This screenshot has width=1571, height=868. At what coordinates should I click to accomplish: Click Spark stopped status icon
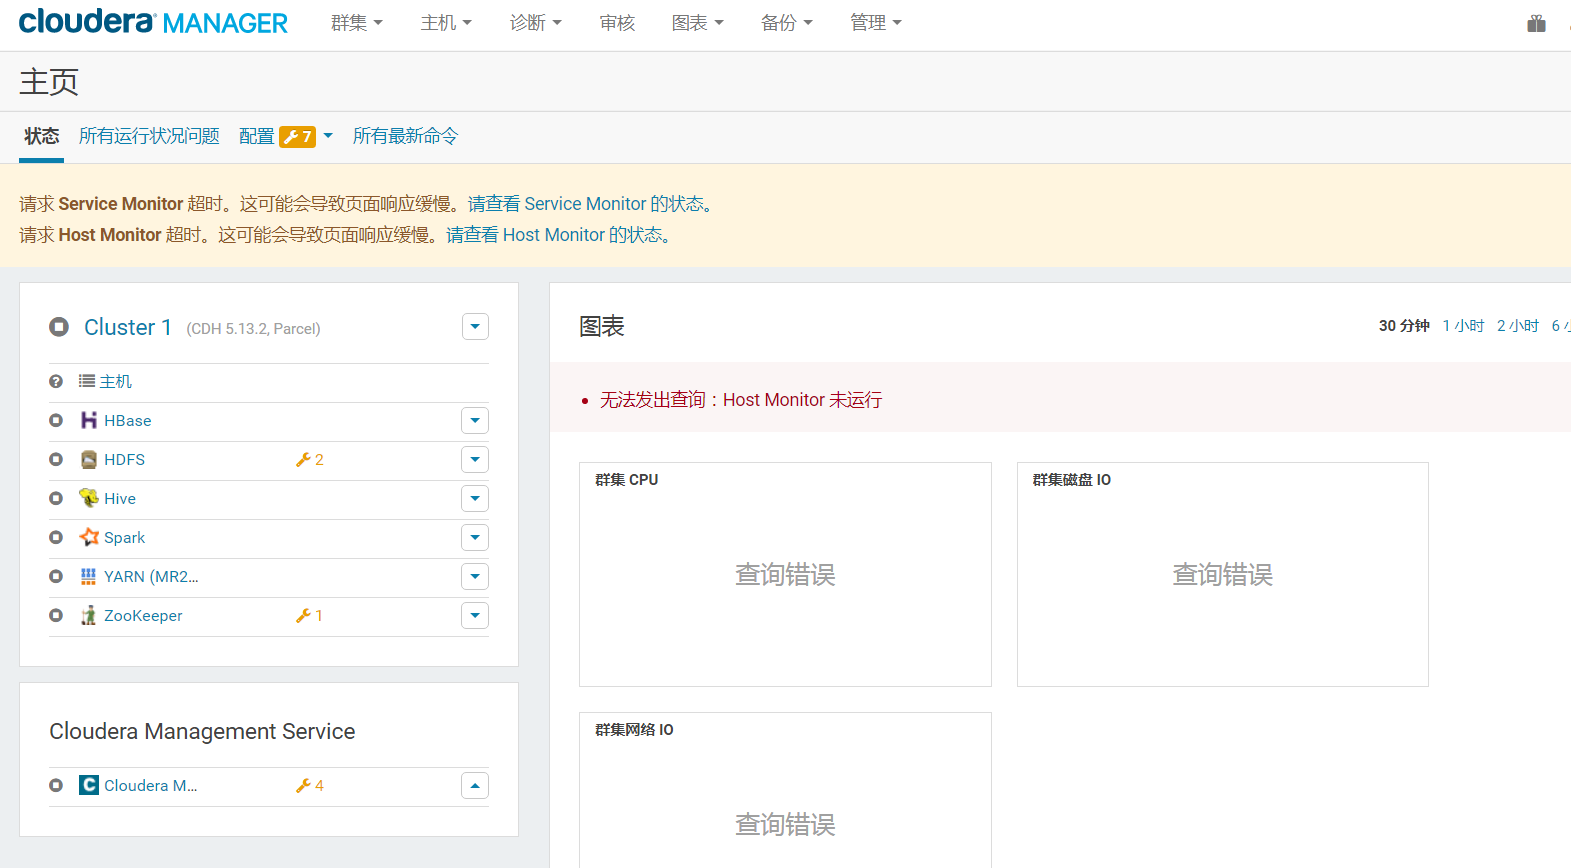pos(56,537)
